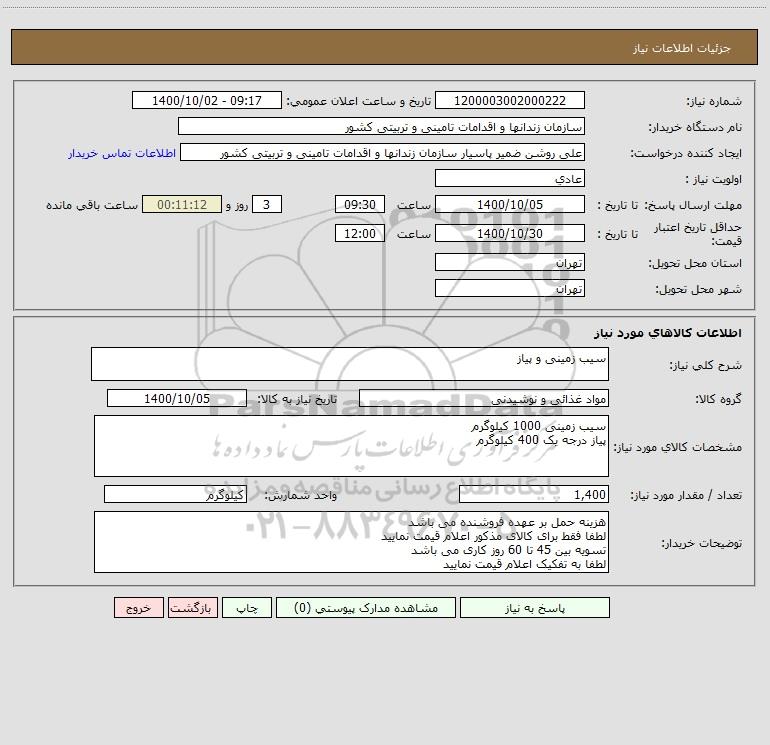Click the general description box سیب زمینی و پیاز
This screenshot has width=770, height=745.
(350, 364)
